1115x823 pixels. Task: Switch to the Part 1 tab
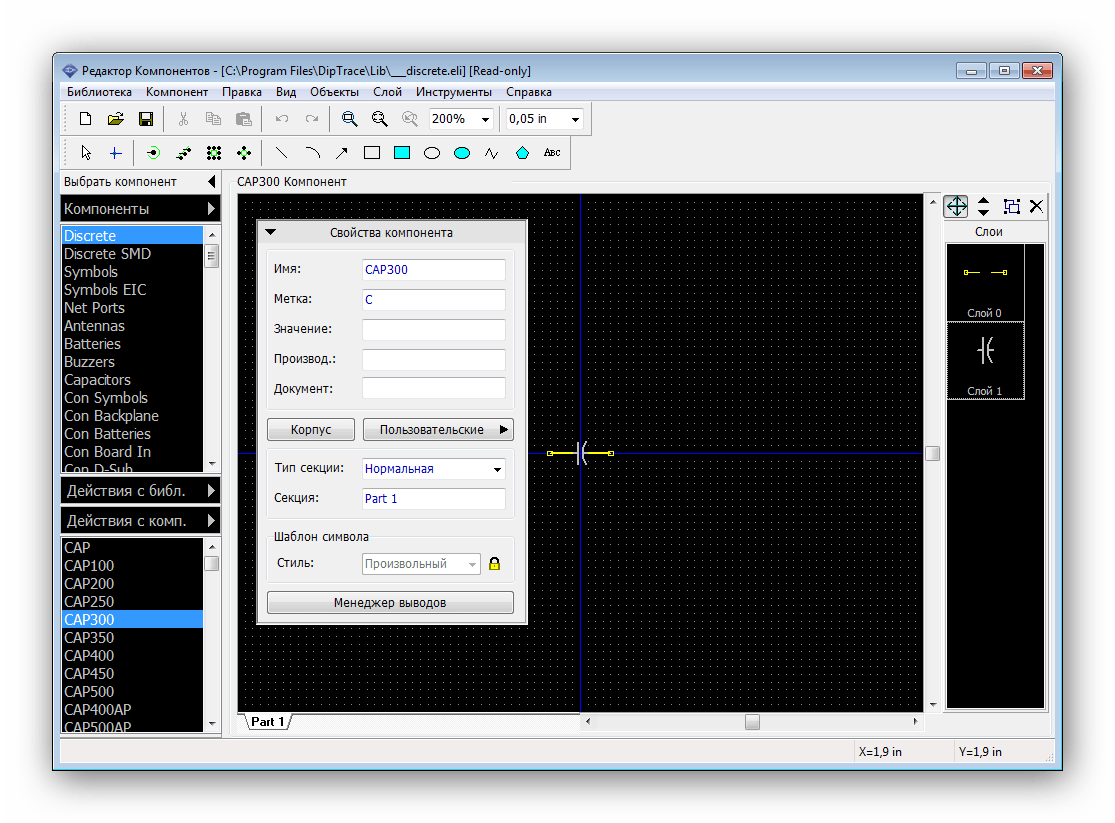268,721
